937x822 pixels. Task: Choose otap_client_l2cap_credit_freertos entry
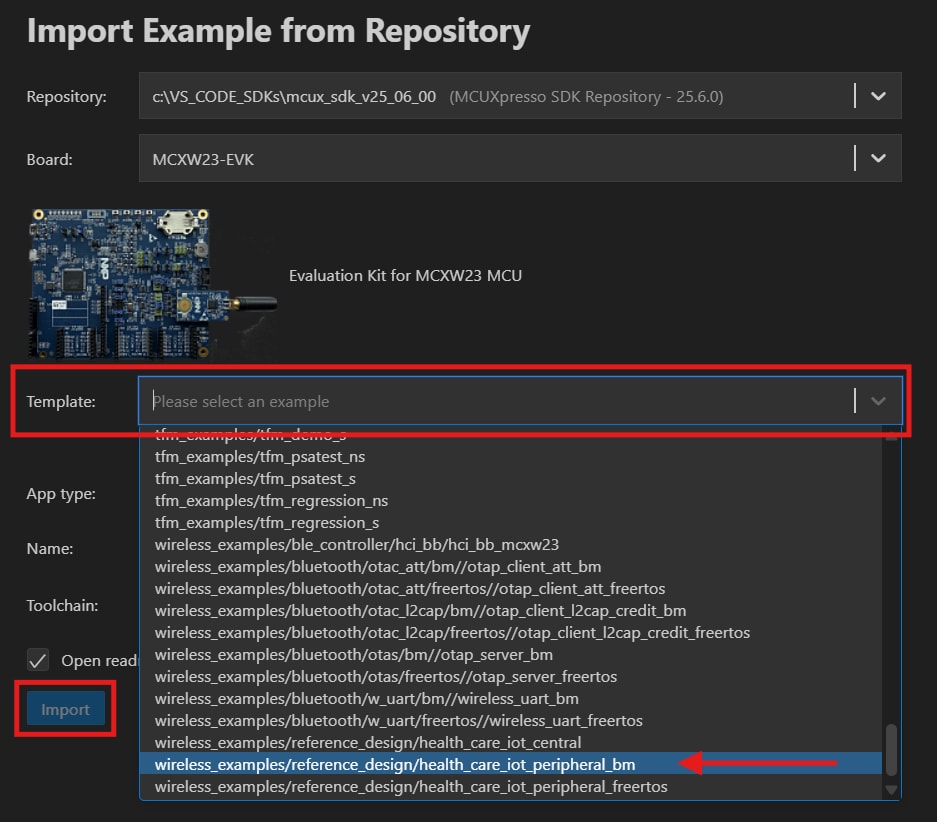(452, 633)
